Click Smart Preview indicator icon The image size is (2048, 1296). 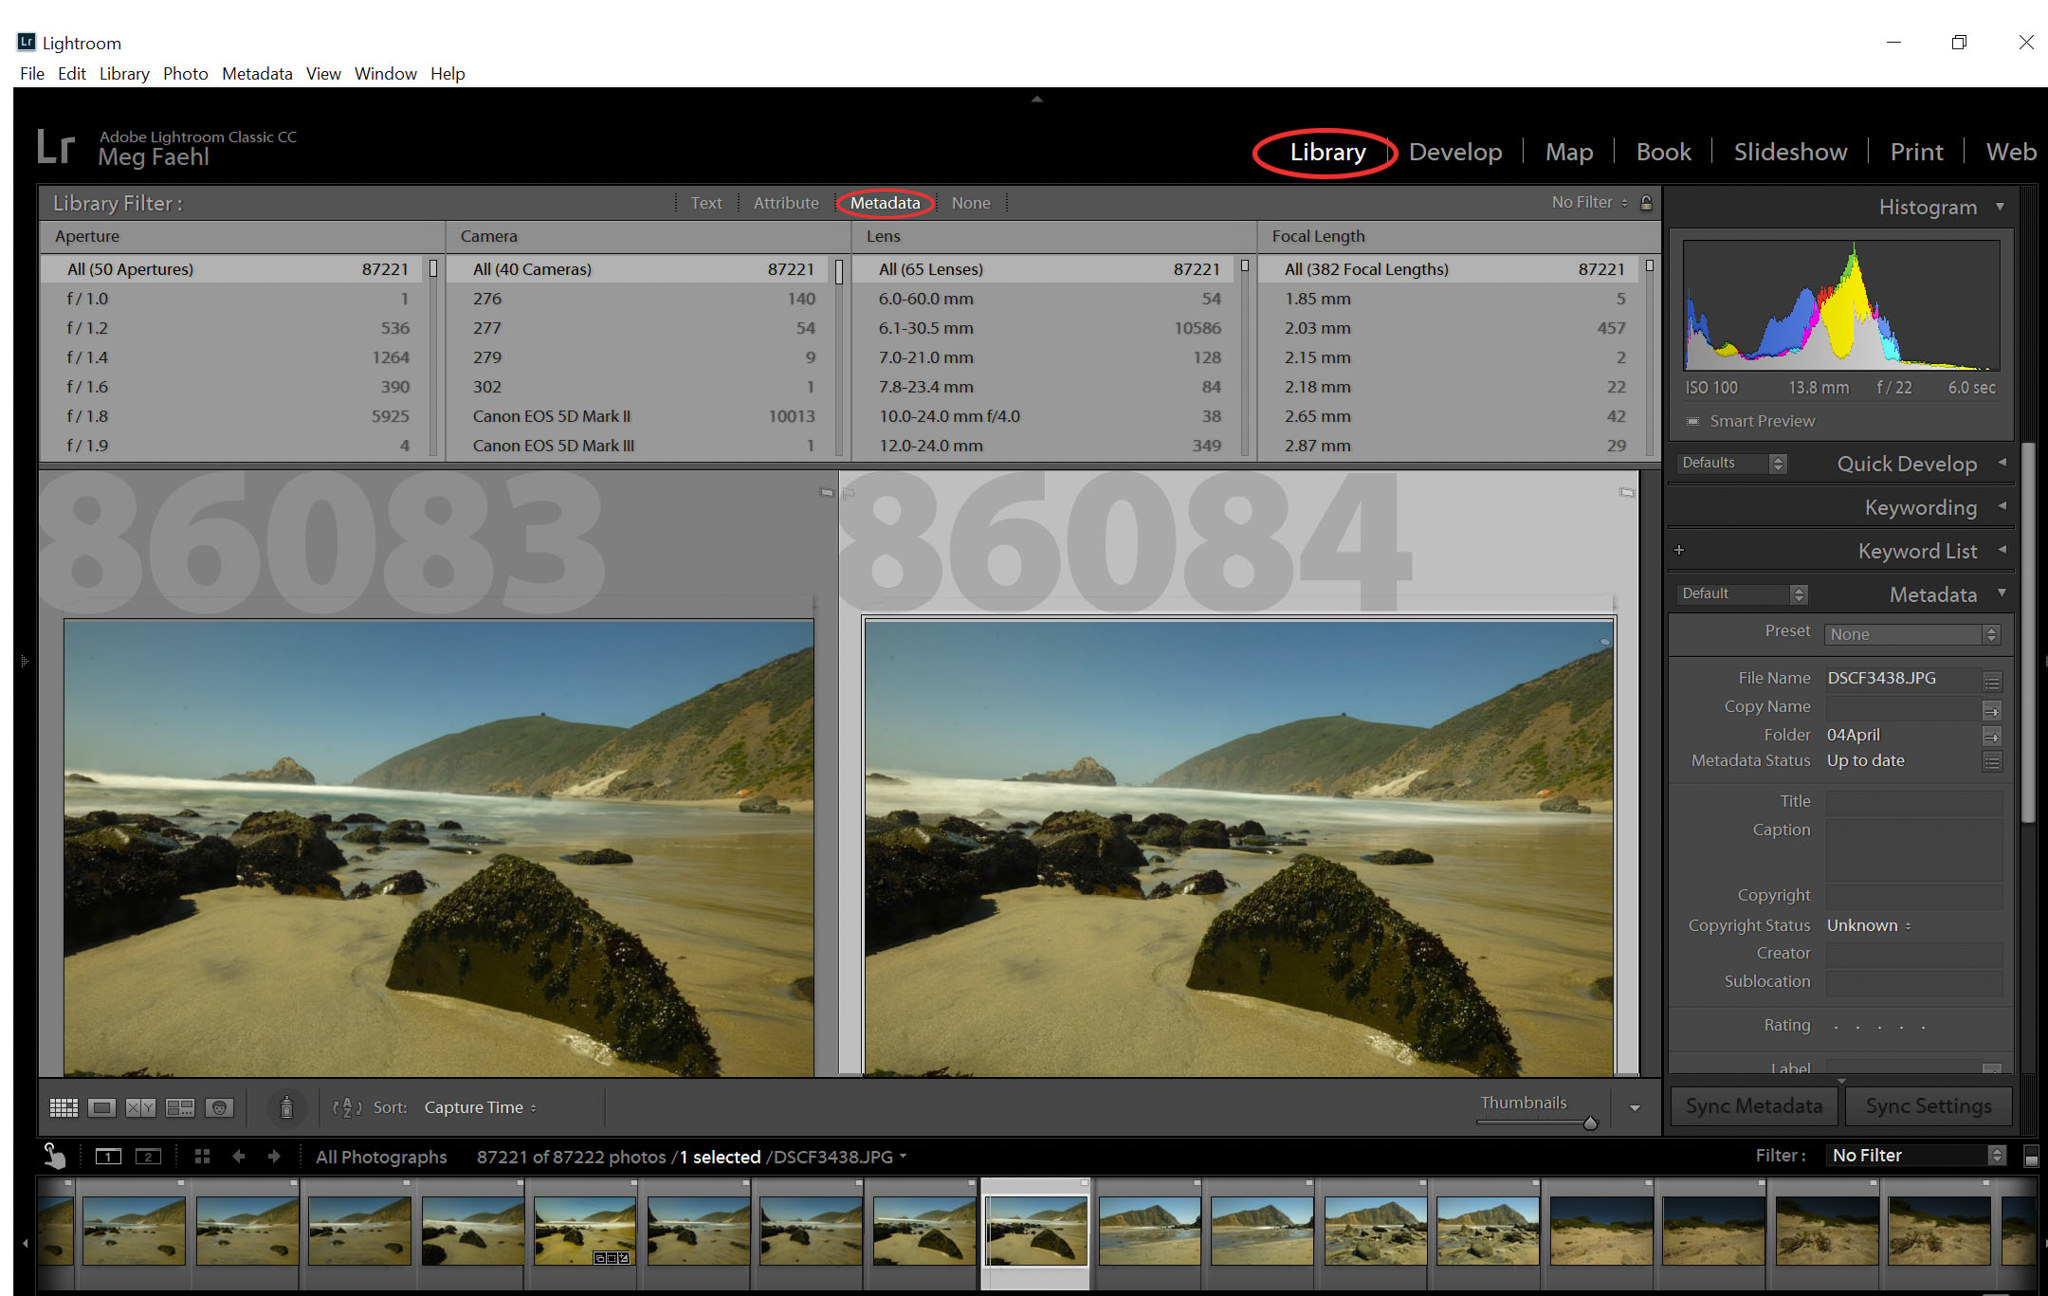(1693, 421)
